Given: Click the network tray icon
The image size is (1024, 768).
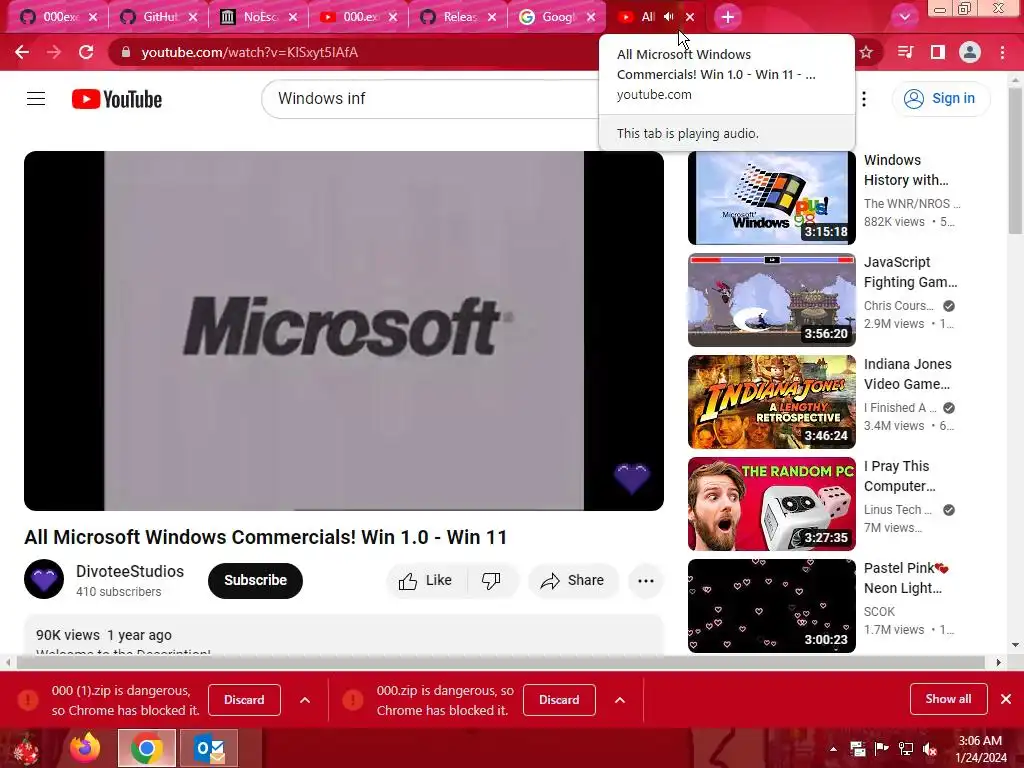Looking at the screenshot, I should [906, 749].
